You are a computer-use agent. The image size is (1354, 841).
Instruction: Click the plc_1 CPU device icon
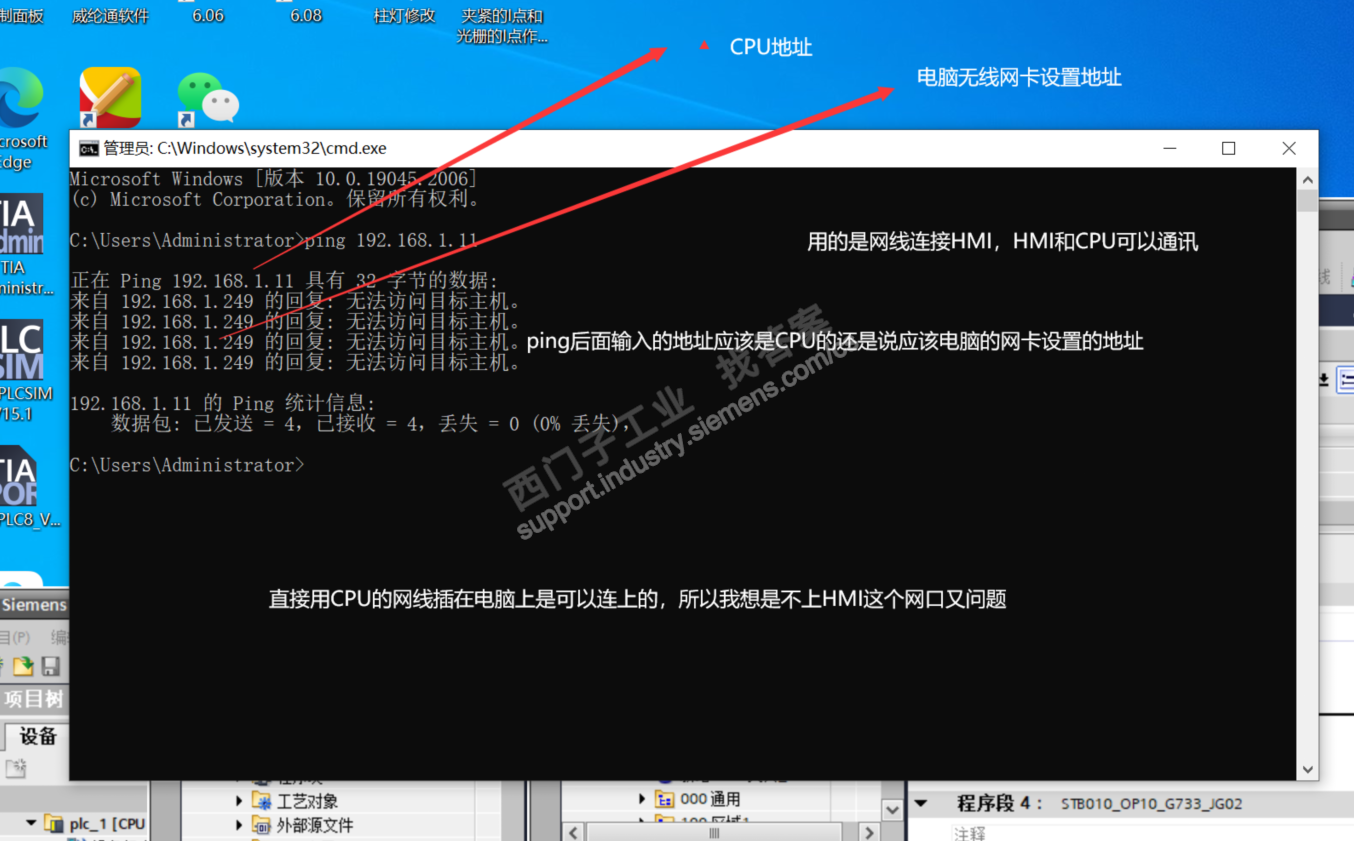(x=53, y=824)
